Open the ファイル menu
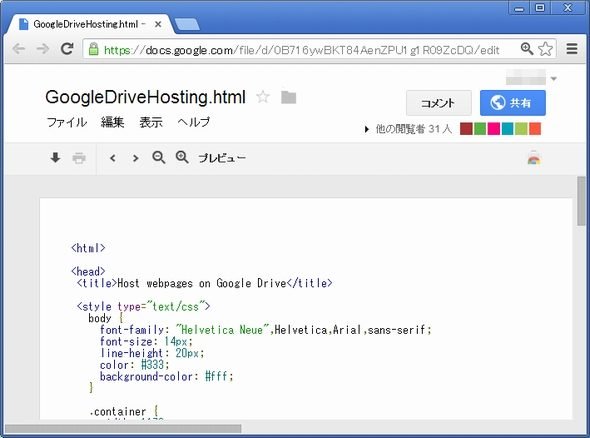The width and height of the screenshot is (590, 438). pyautogui.click(x=66, y=122)
